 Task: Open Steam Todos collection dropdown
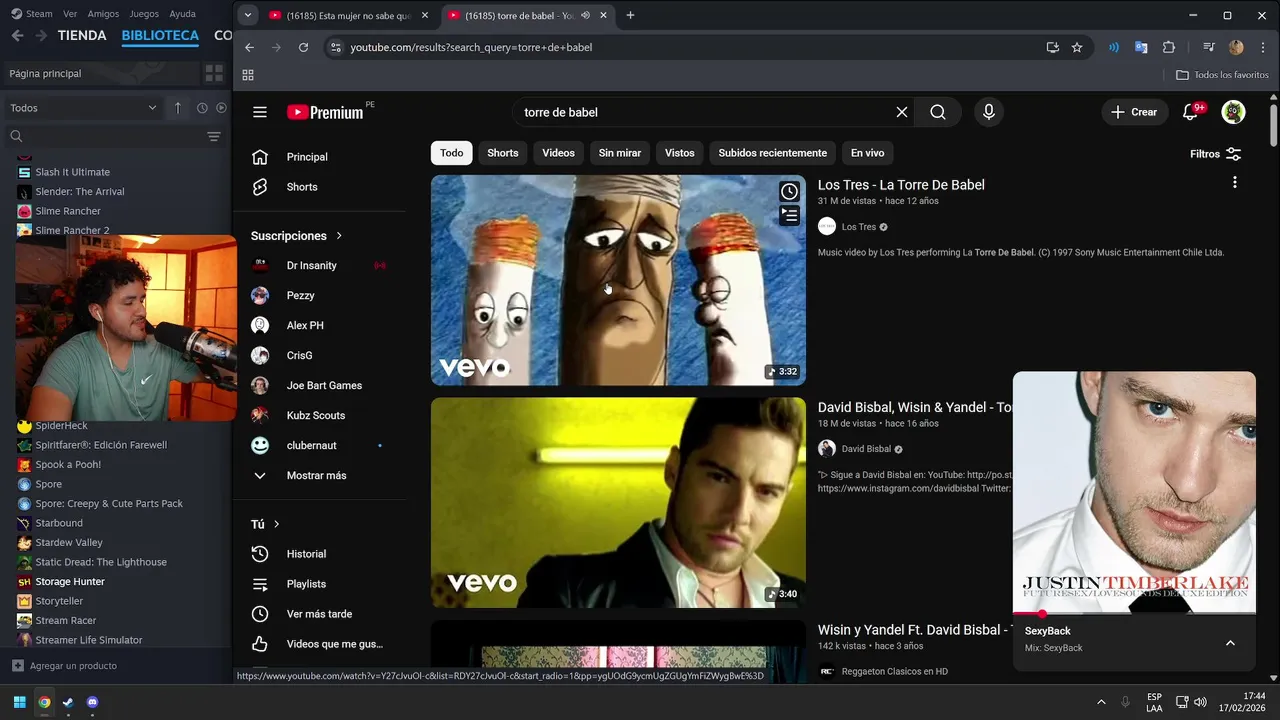82,108
